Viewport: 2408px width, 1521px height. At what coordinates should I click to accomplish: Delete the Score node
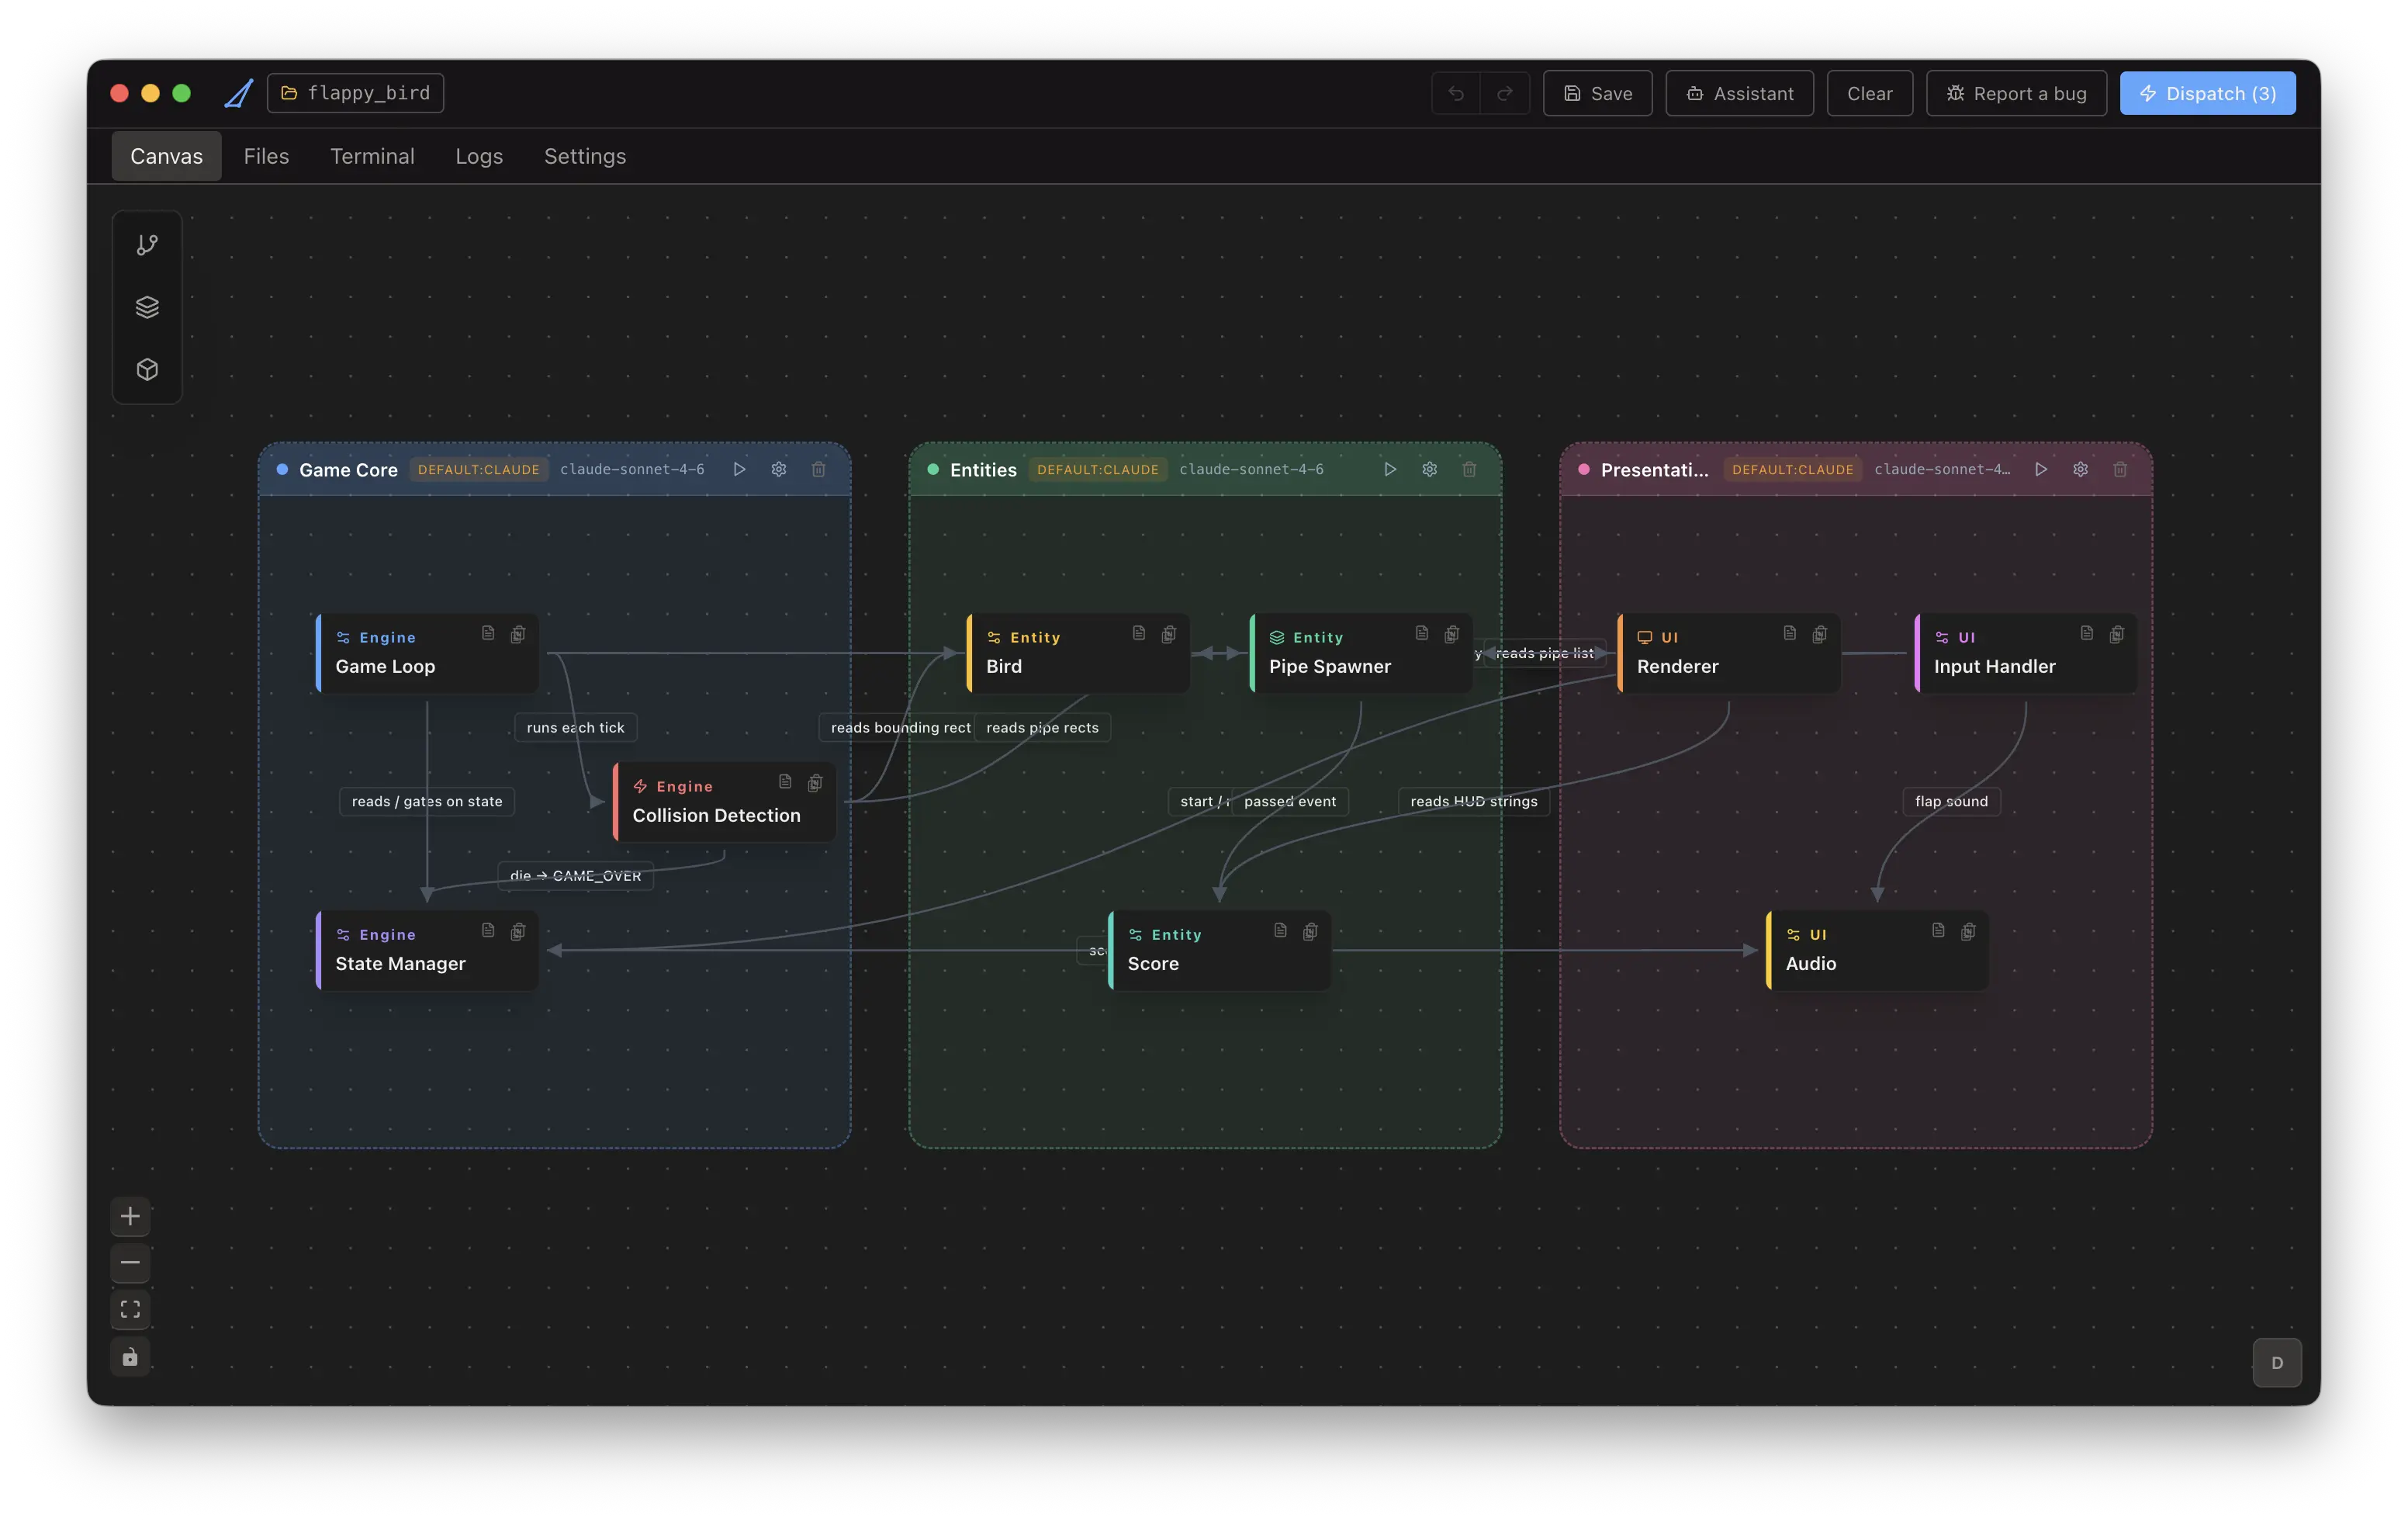point(1310,931)
